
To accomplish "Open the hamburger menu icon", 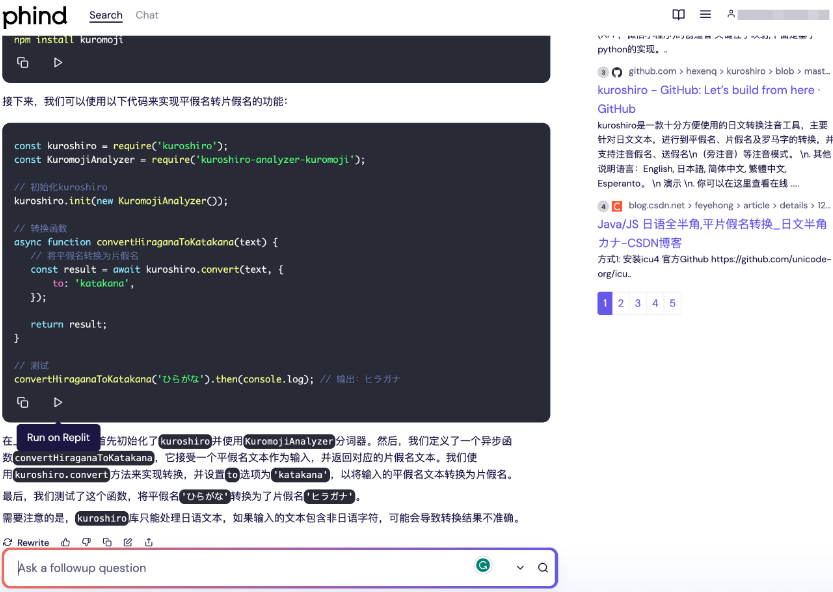I will point(706,14).
